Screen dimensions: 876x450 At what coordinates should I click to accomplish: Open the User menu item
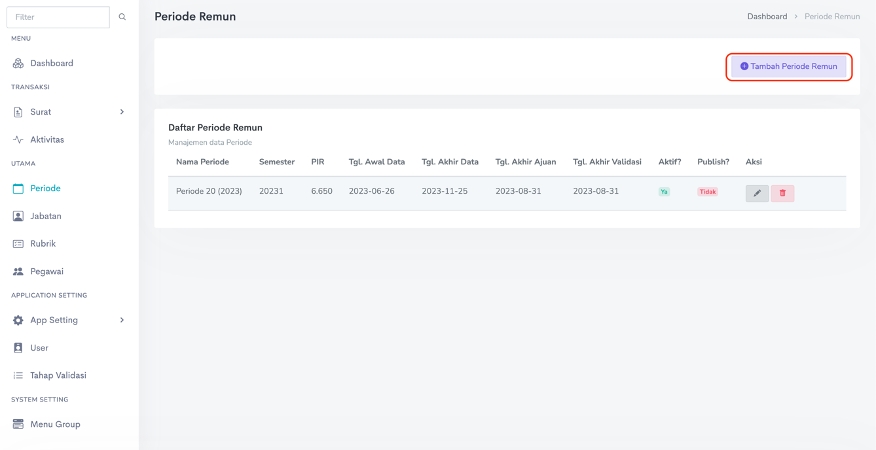(39, 348)
